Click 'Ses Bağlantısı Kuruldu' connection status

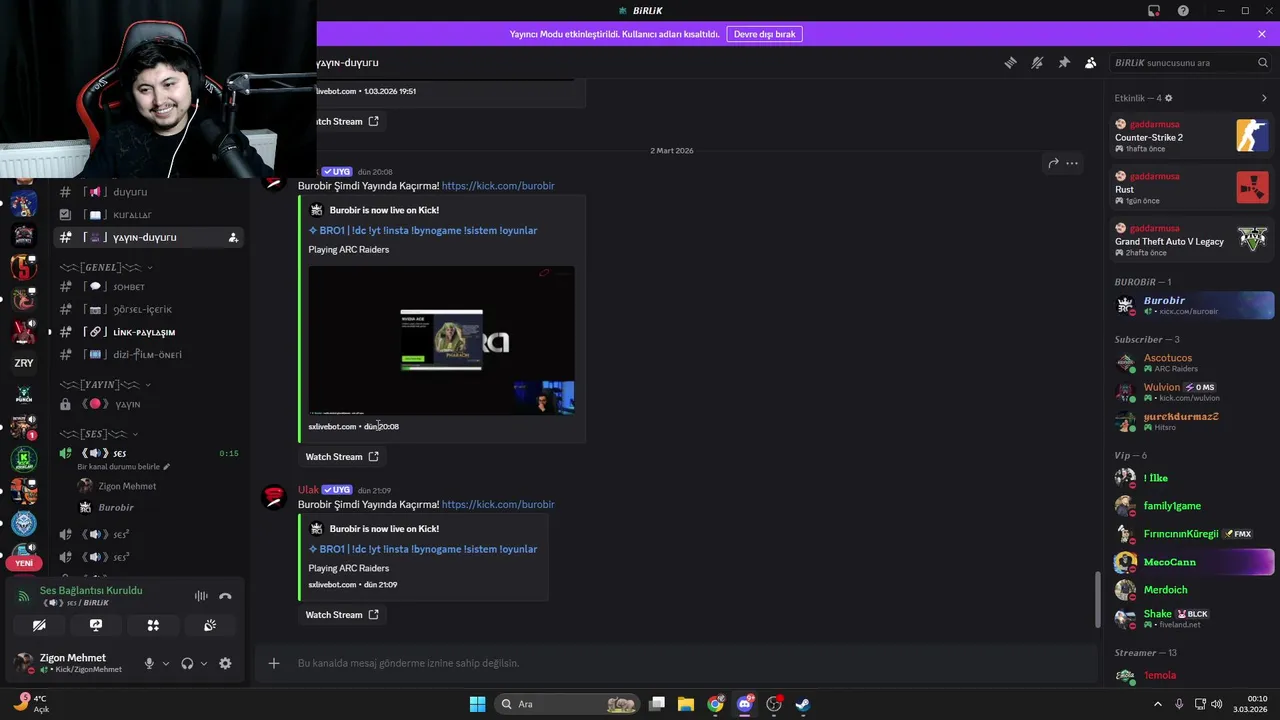click(91, 591)
